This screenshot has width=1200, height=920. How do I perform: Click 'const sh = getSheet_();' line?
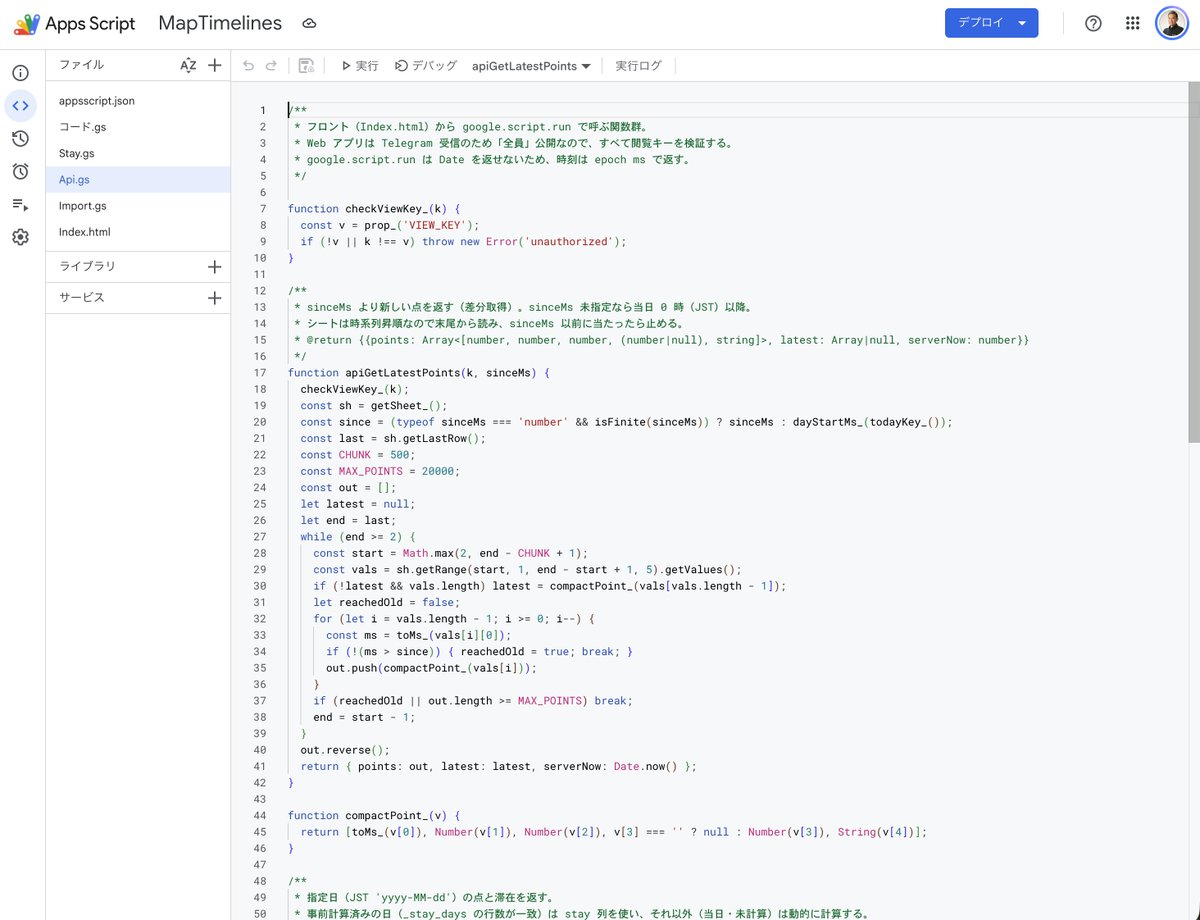pos(373,405)
